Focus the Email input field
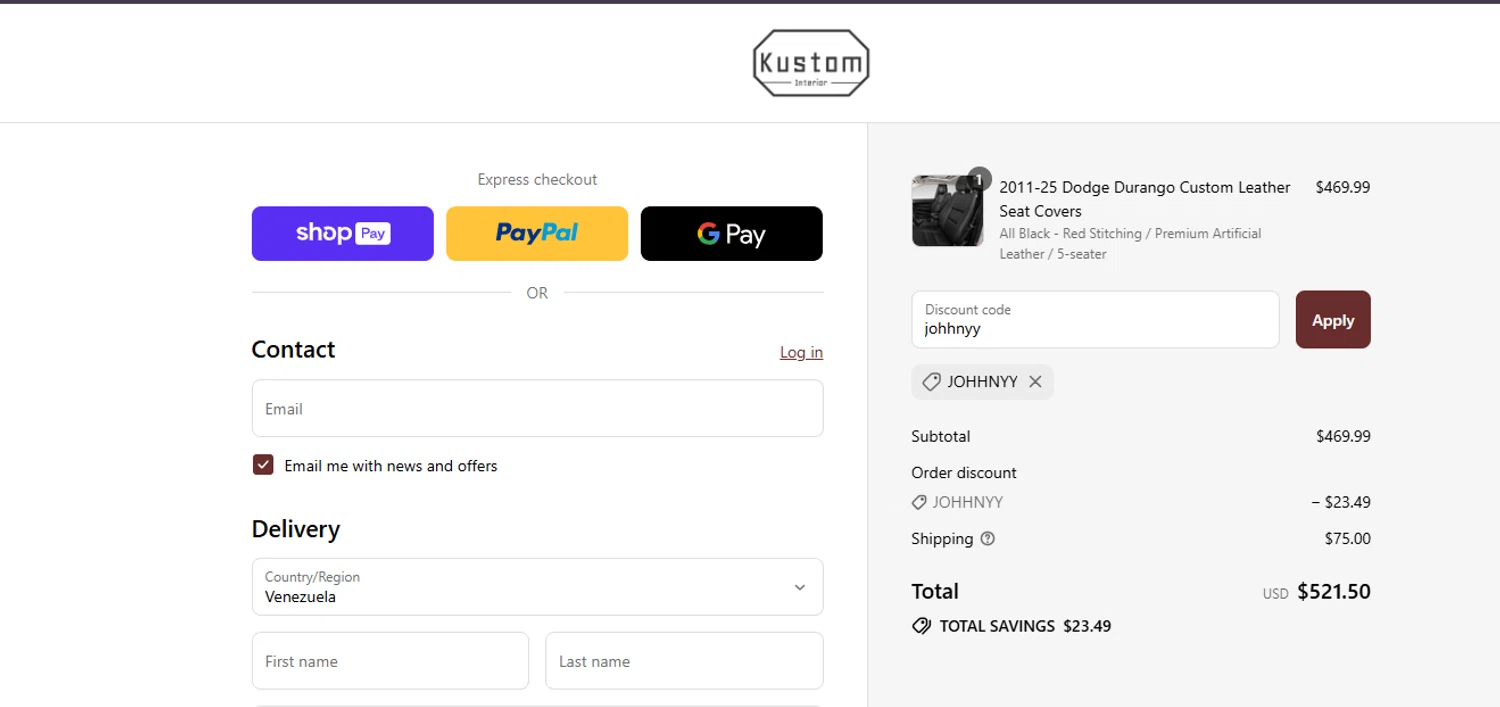 [x=537, y=408]
